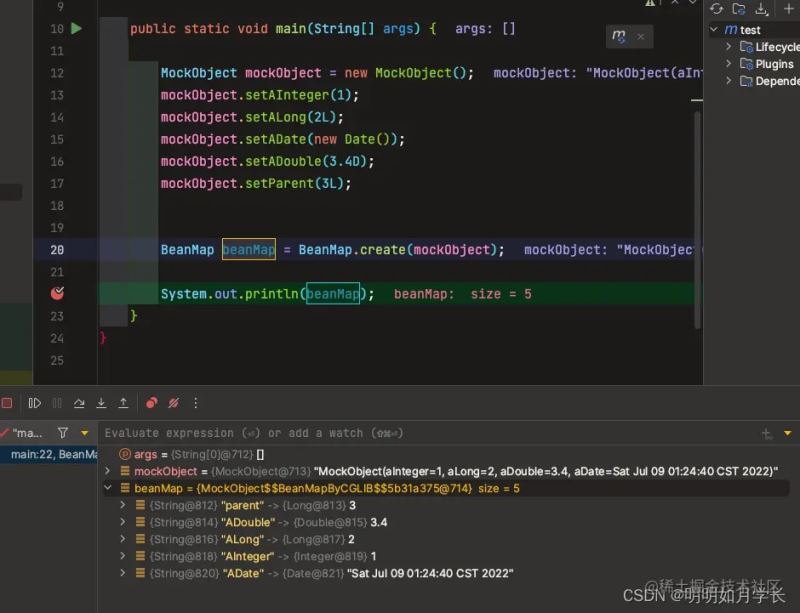Open the View Breakpoints dialog
The width and height of the screenshot is (800, 613).
tap(151, 403)
